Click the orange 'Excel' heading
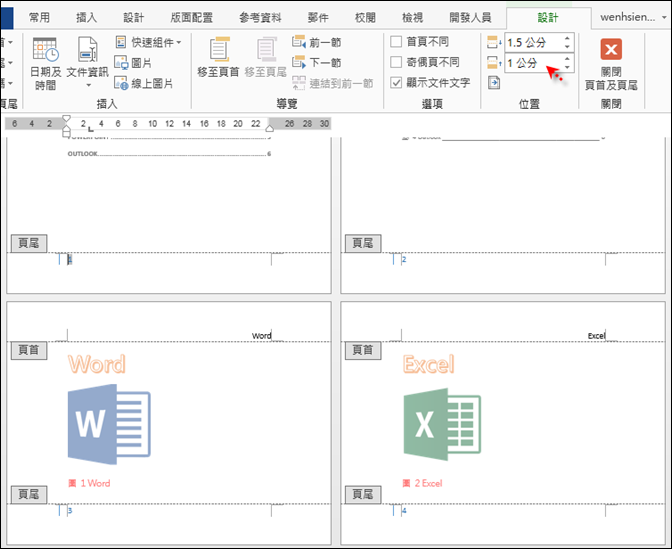The image size is (672, 549). coord(429,364)
